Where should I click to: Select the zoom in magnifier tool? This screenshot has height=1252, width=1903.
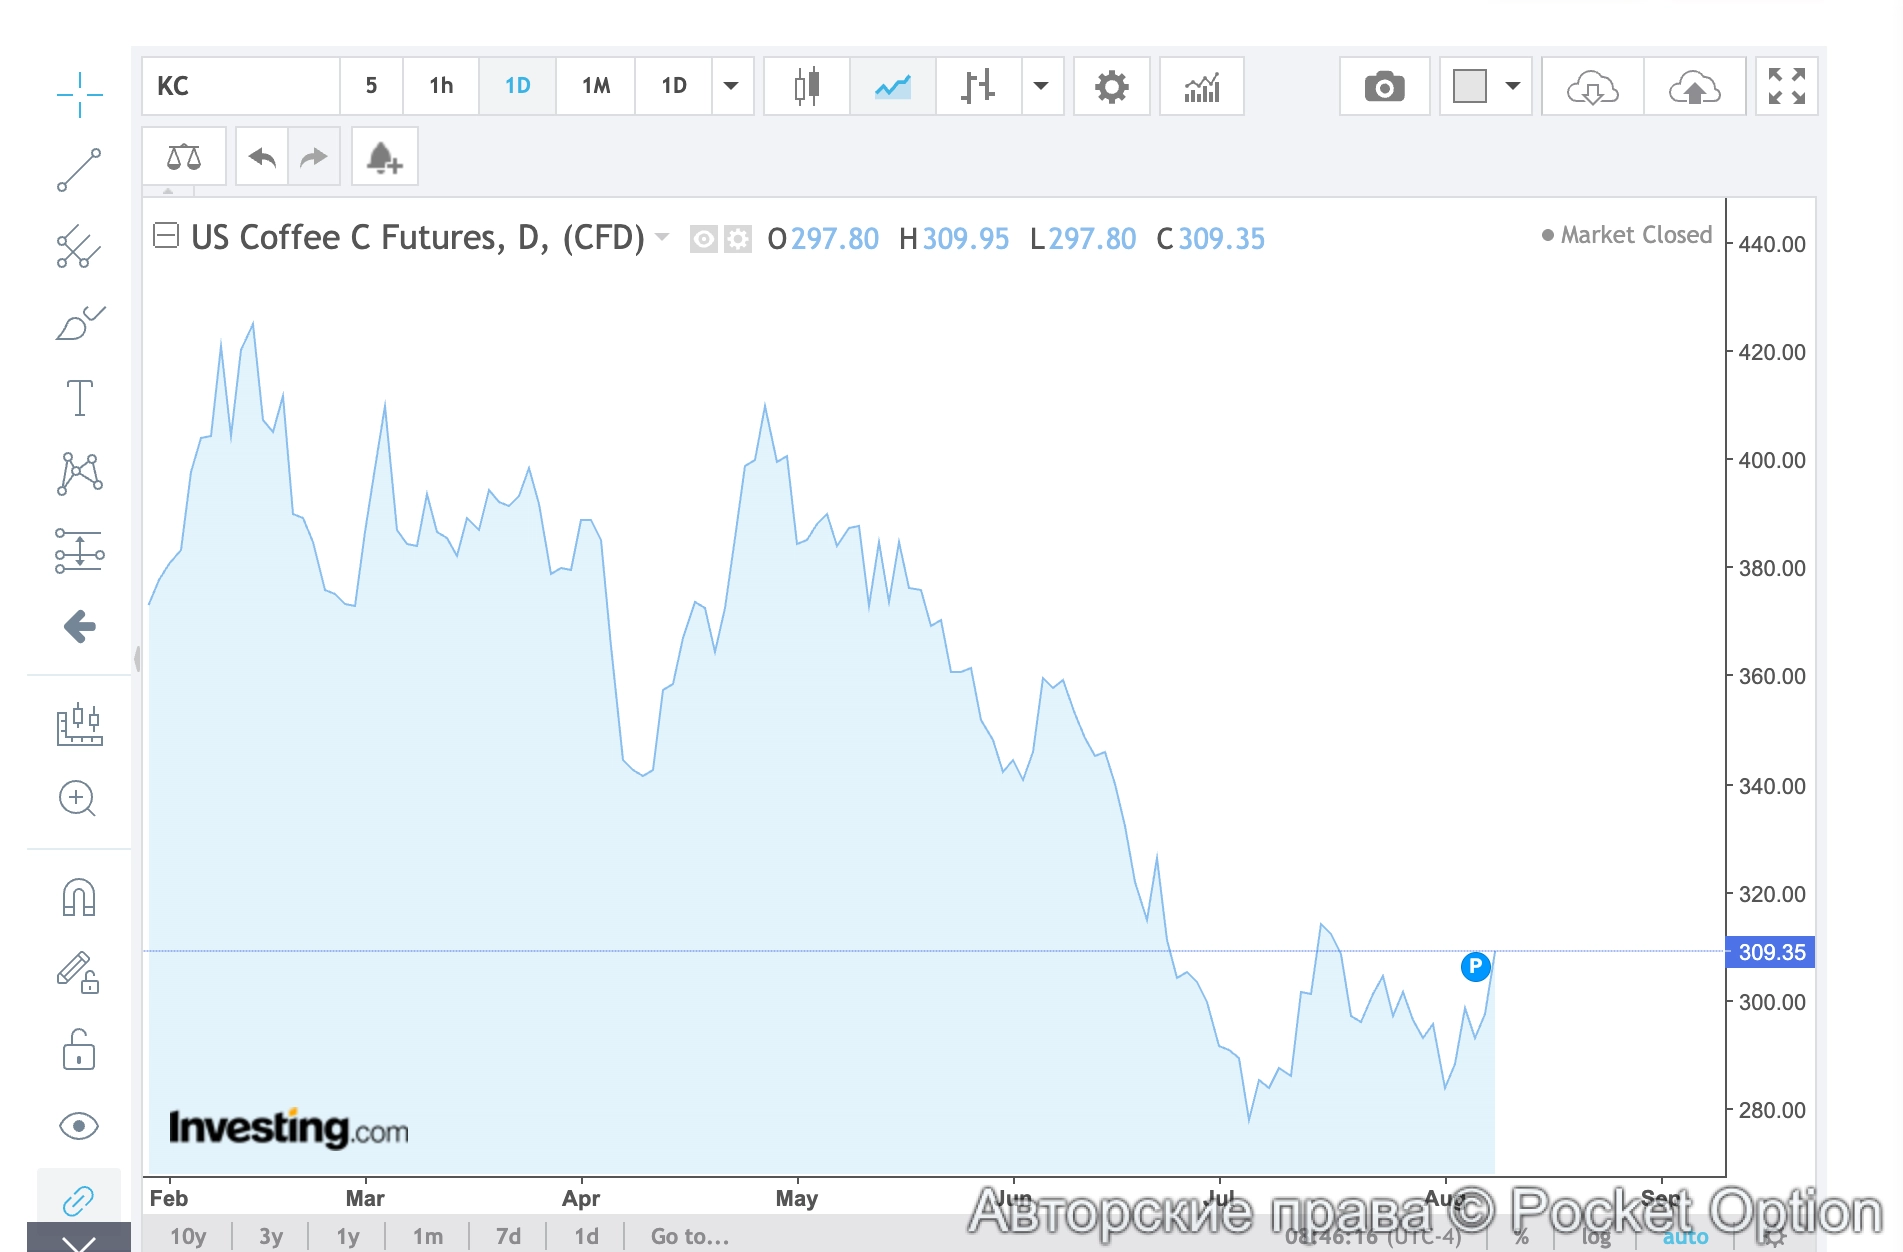(x=78, y=798)
